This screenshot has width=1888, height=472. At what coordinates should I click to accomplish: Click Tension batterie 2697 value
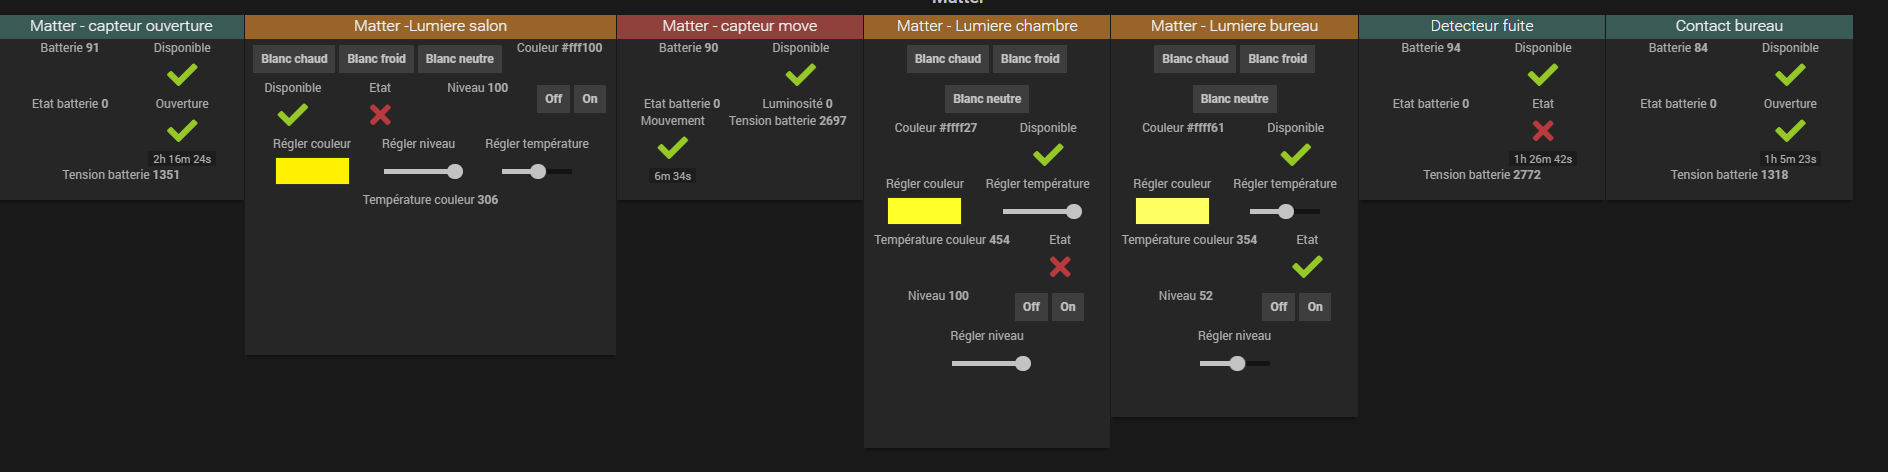coord(788,121)
